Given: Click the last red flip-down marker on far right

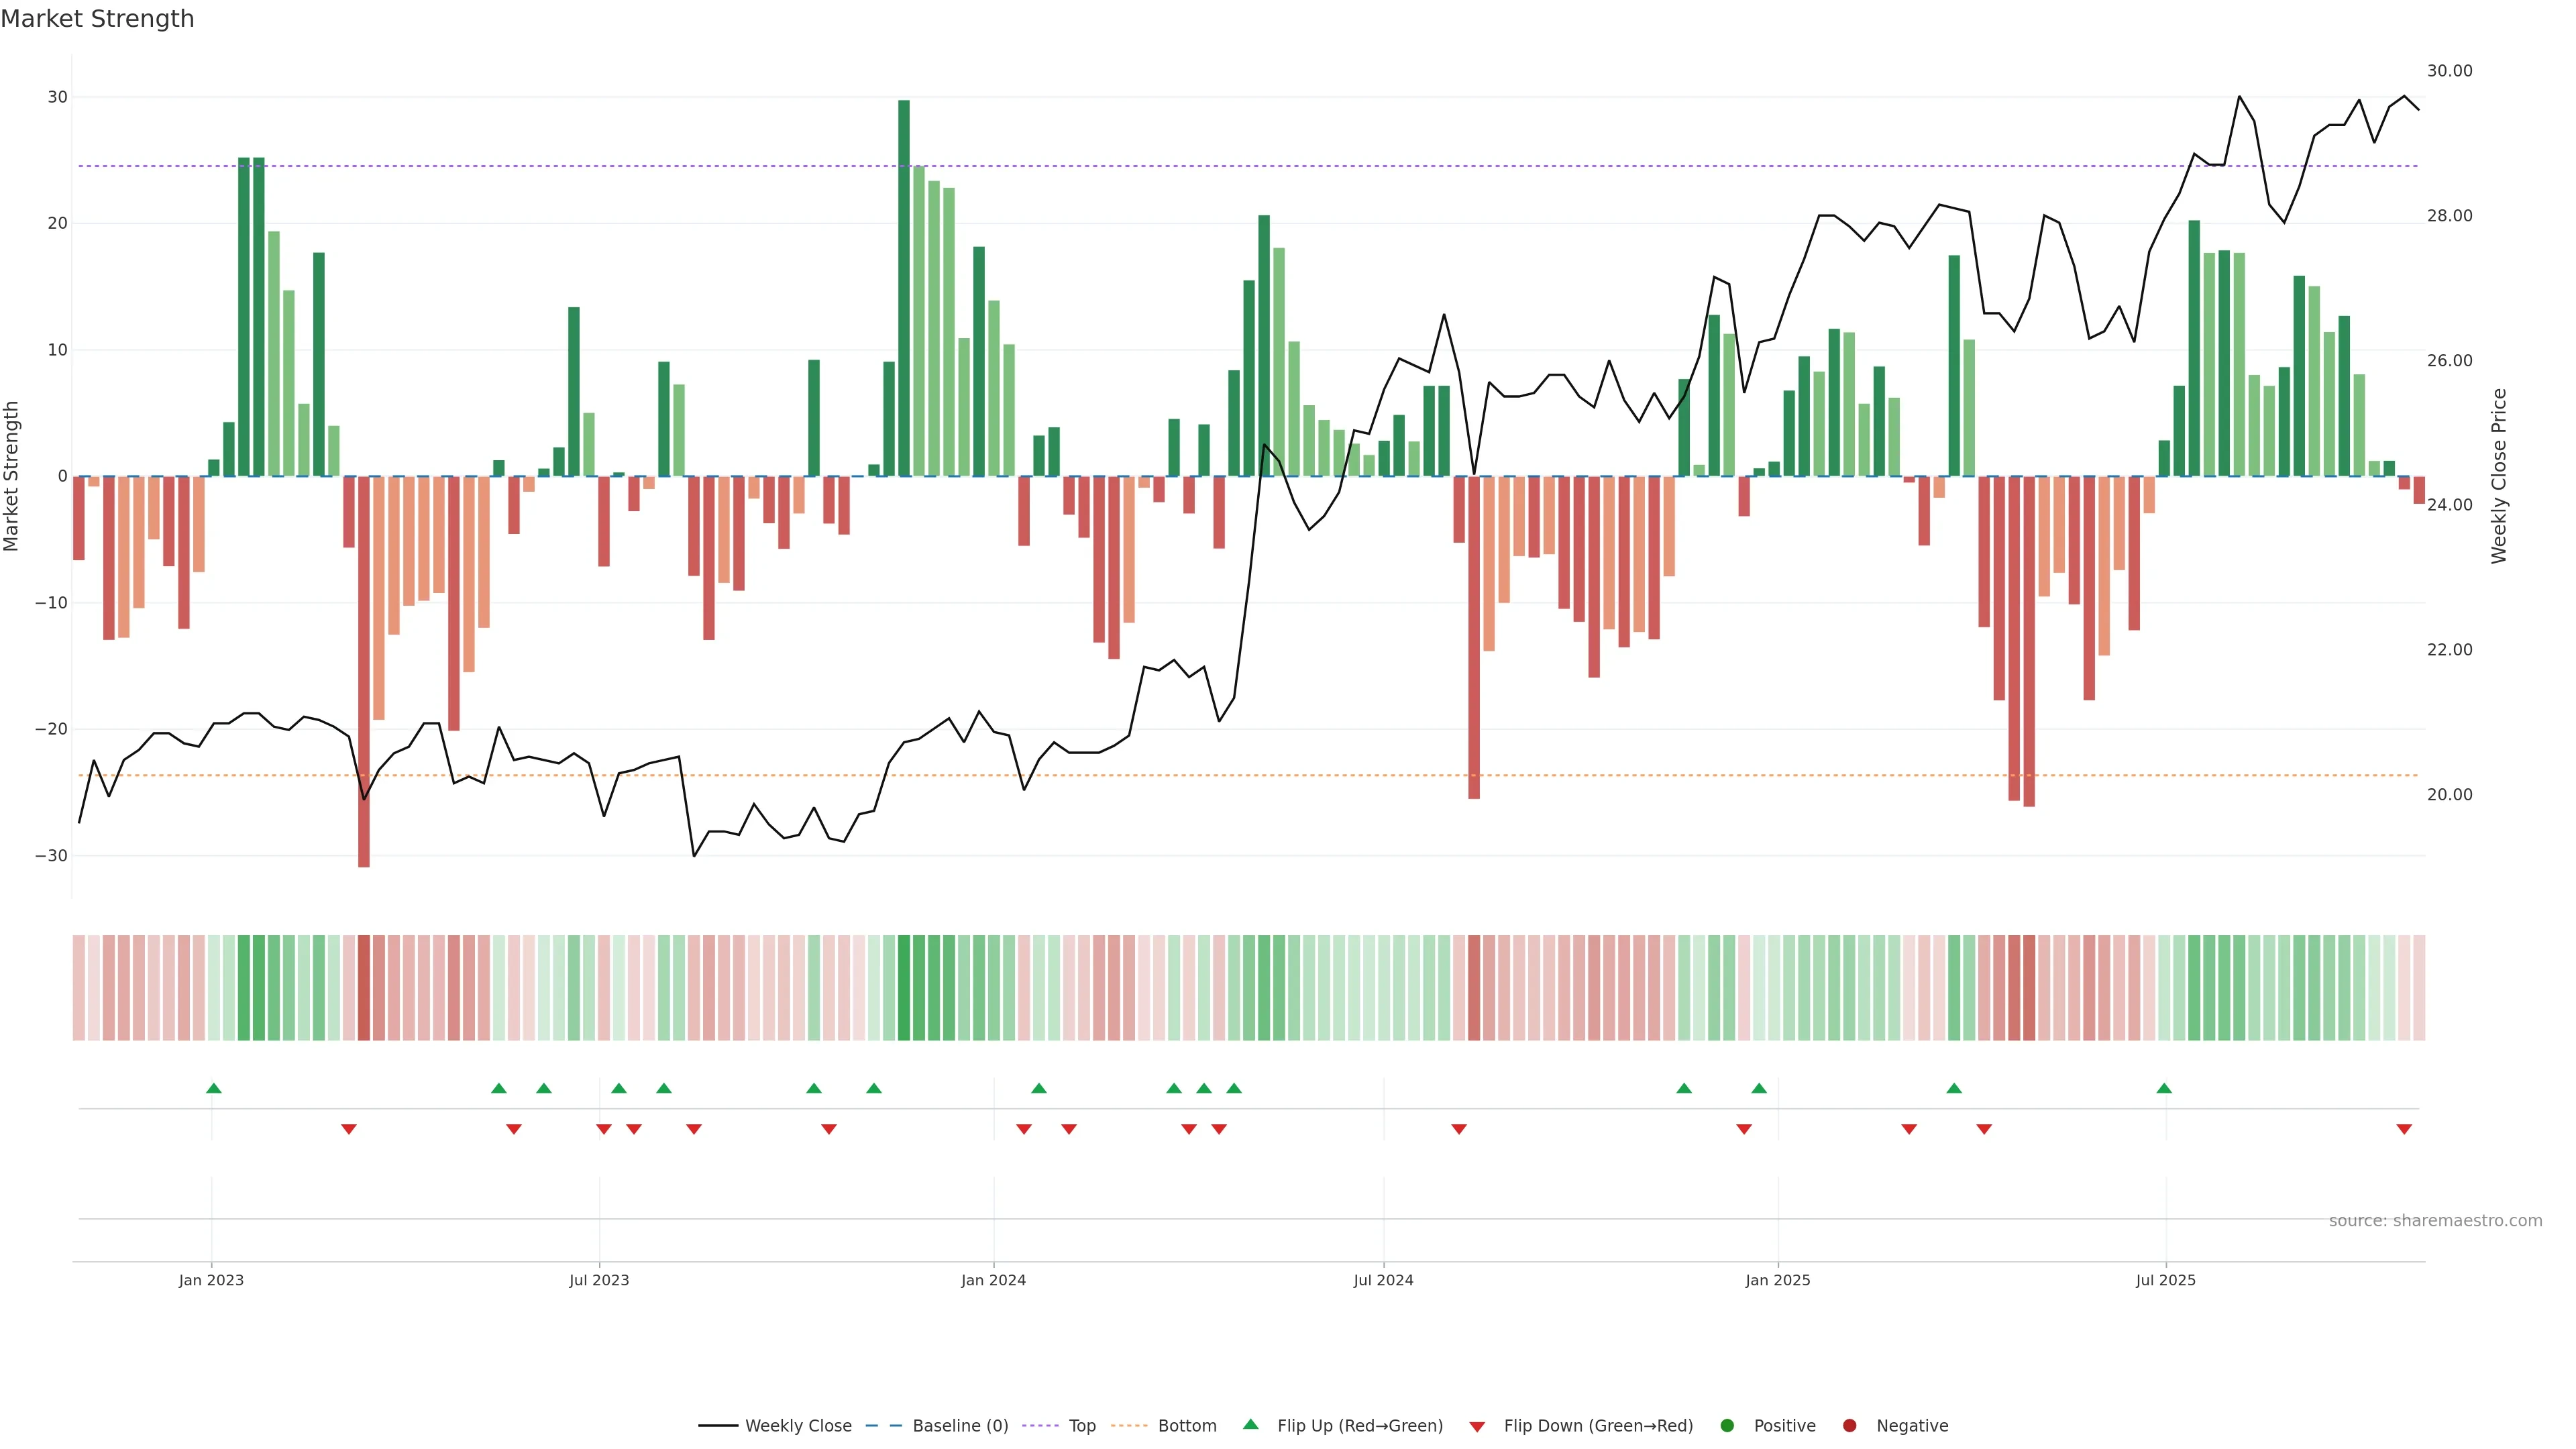Looking at the screenshot, I should tap(2404, 1129).
